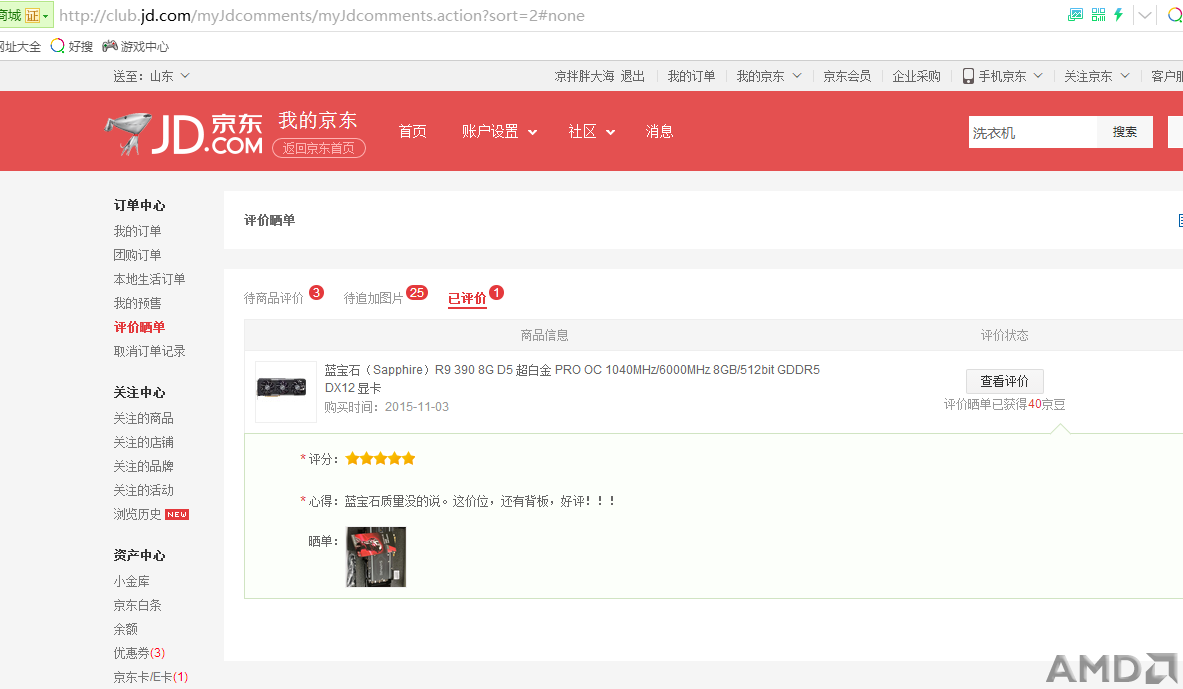1183x689 pixels.
Task: Open the 好搜 bookmark
Action: click(x=72, y=46)
